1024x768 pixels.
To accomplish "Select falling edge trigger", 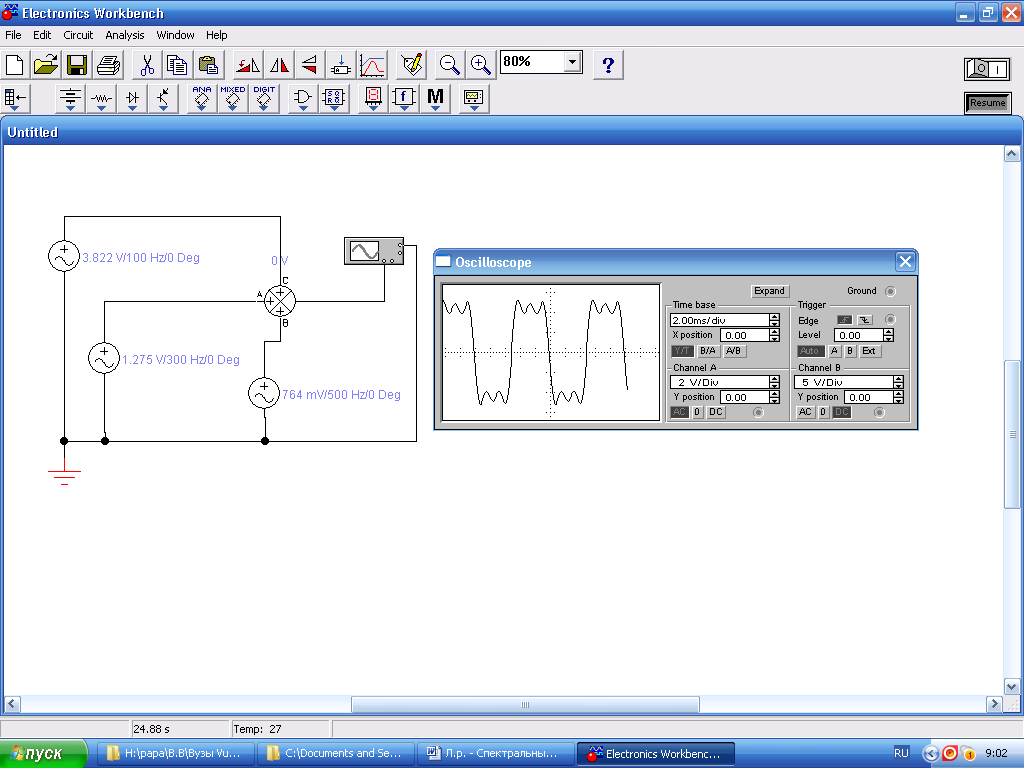I will point(865,320).
